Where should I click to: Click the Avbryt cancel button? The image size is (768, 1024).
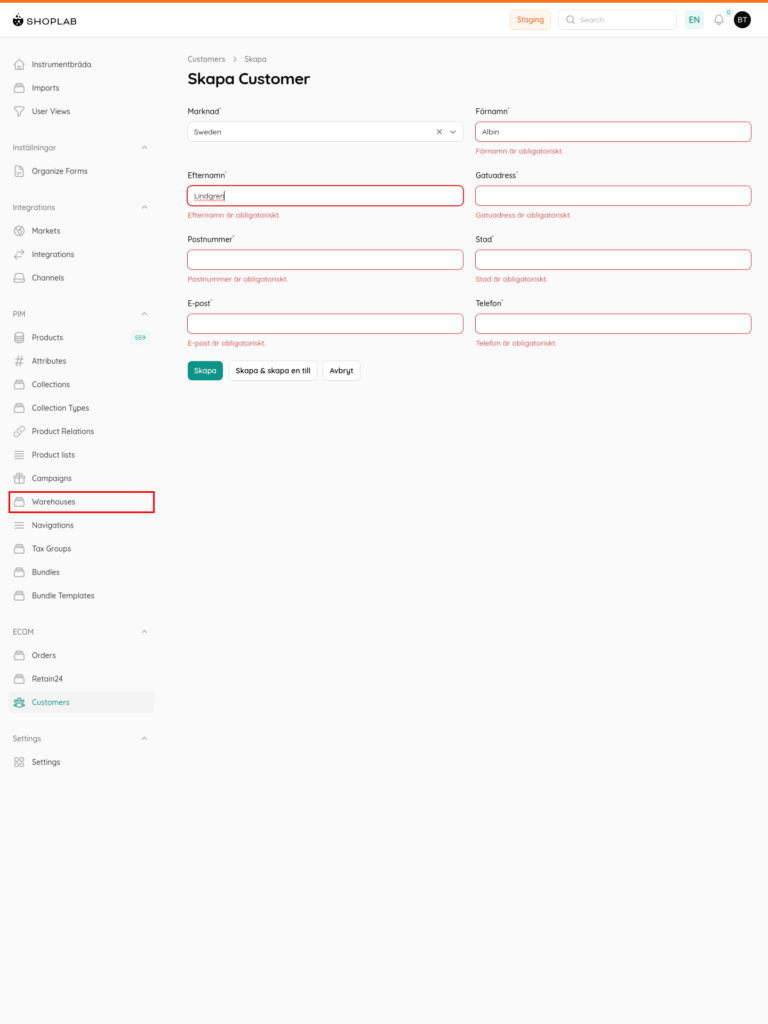click(x=341, y=370)
